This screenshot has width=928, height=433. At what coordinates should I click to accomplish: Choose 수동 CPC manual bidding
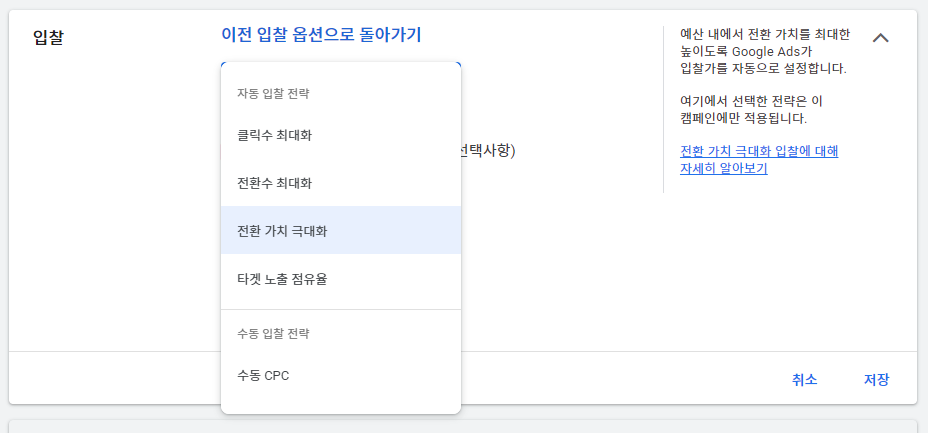pyautogui.click(x=263, y=376)
